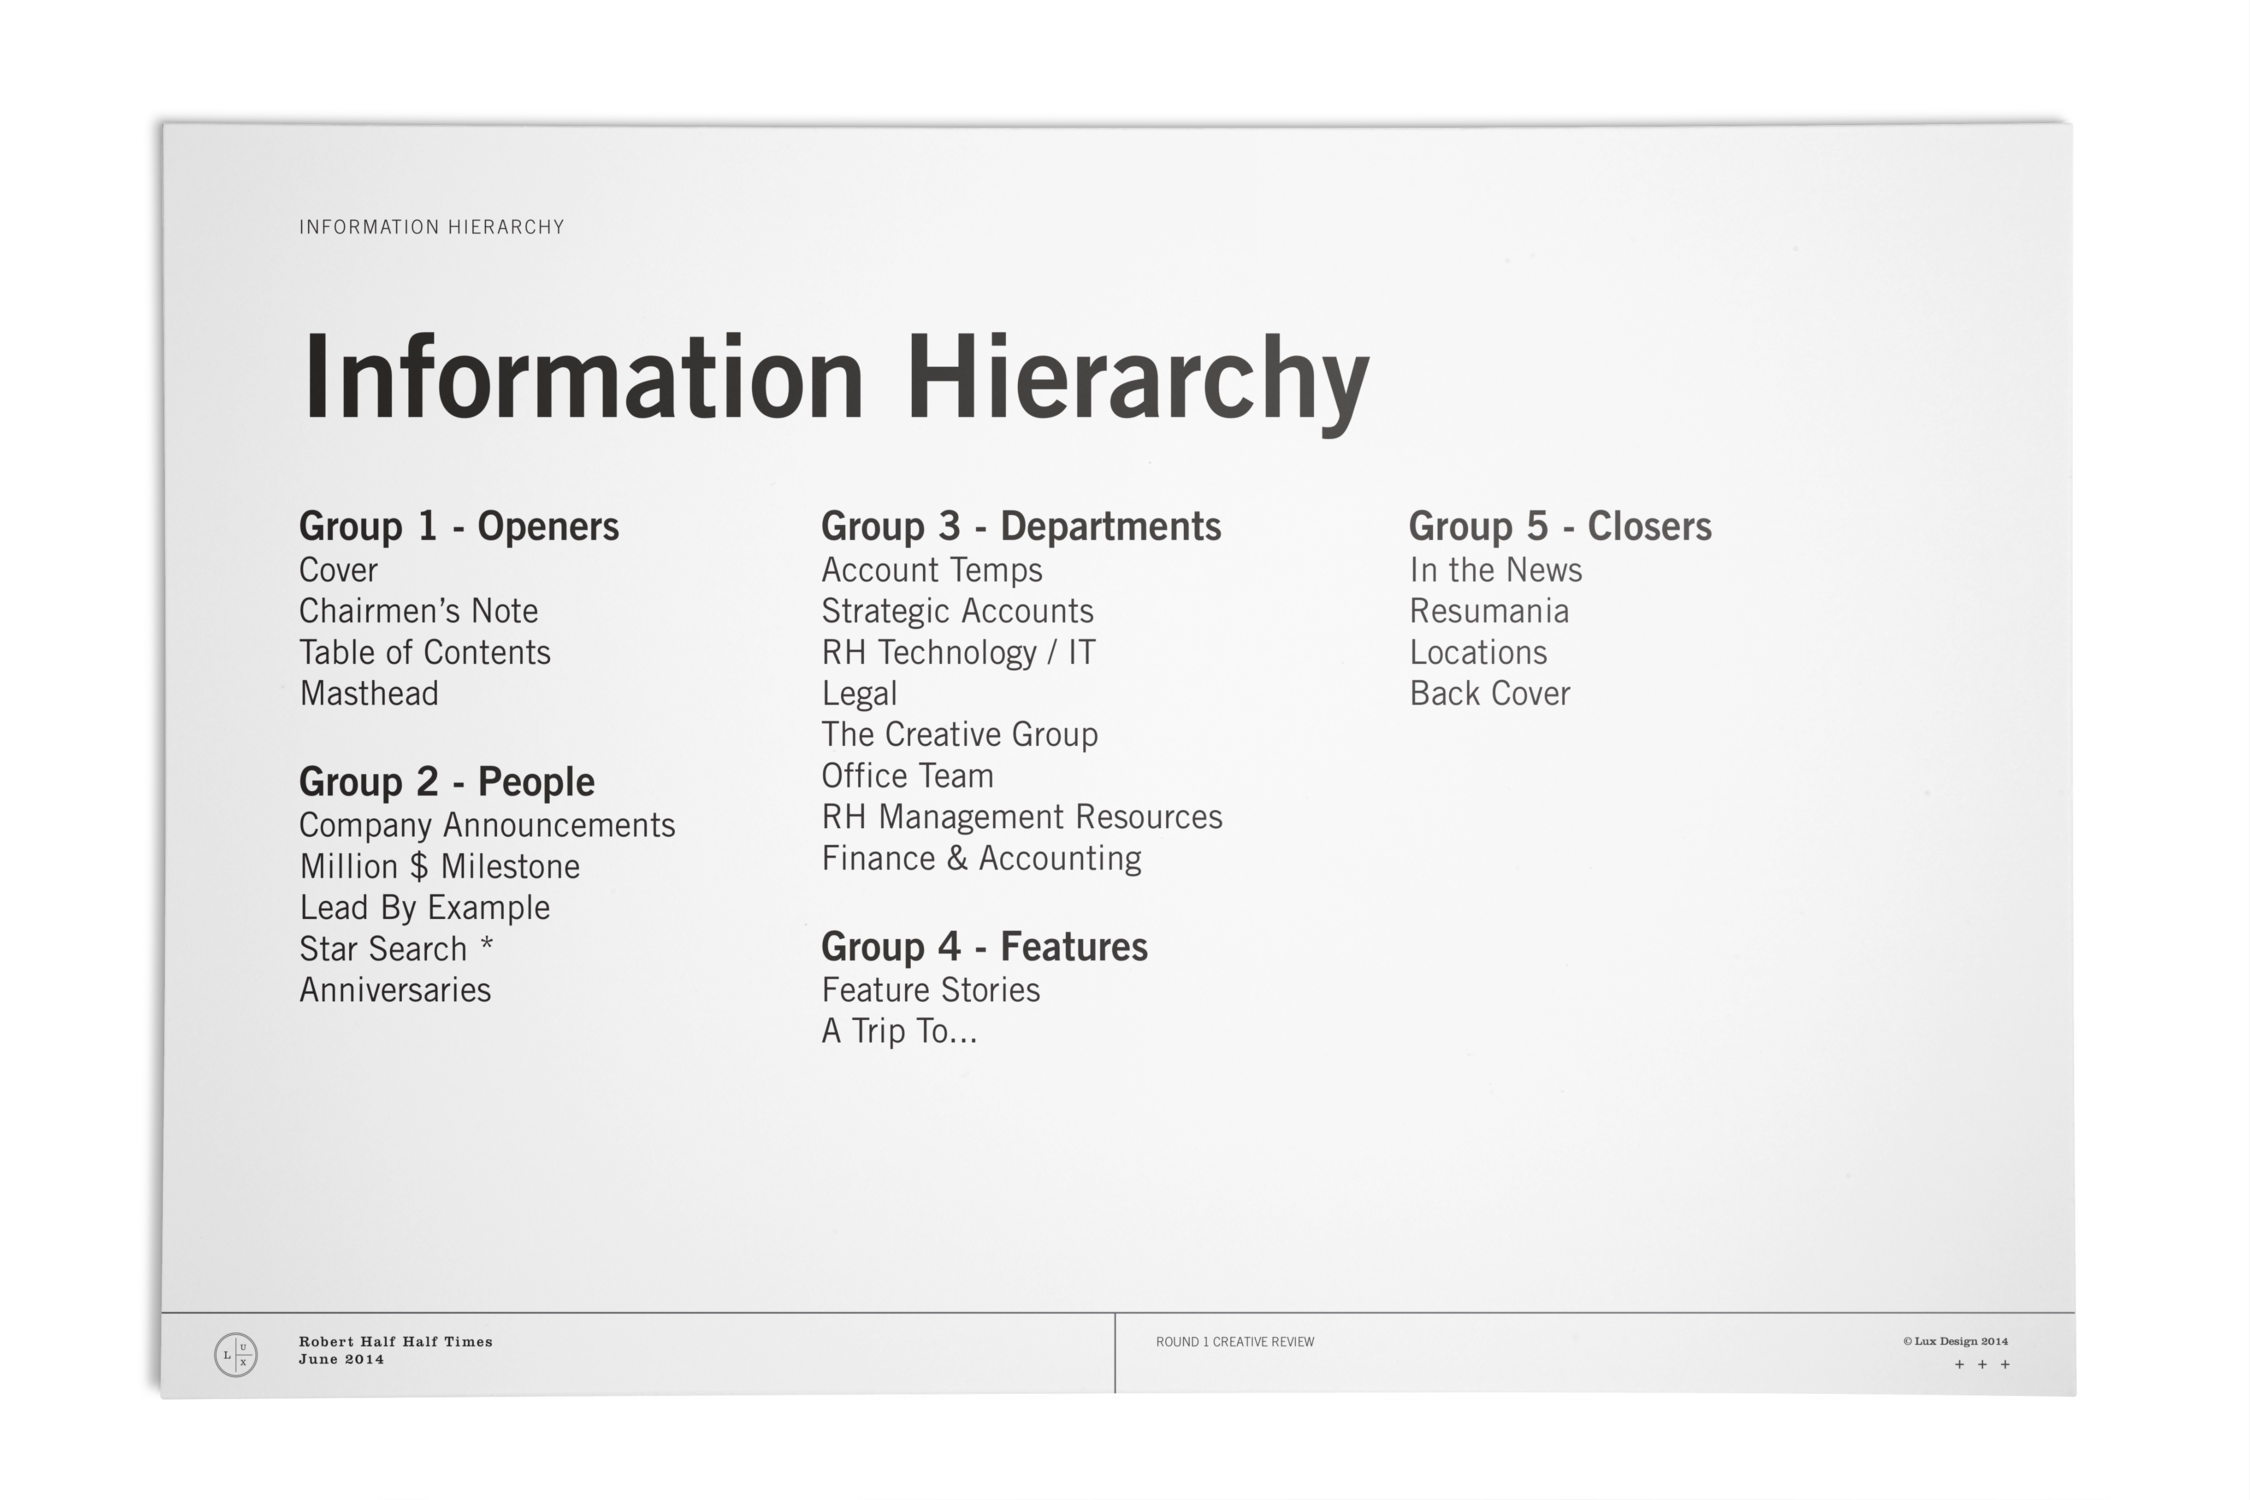Select the Group 4 - Features heading
Viewport: 2250px width, 1500px height.
coord(984,947)
